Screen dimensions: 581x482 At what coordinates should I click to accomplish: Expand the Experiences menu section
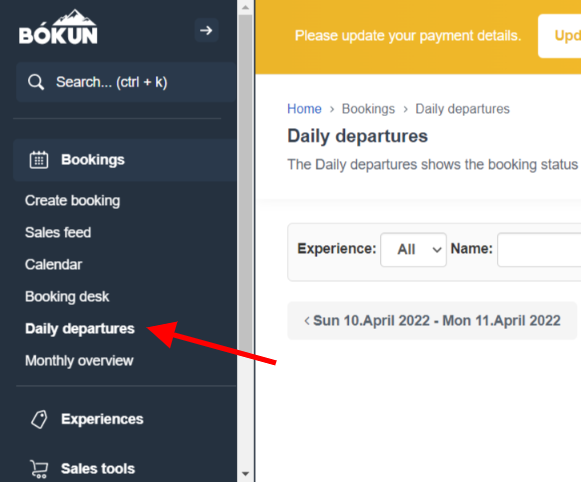tap(102, 419)
